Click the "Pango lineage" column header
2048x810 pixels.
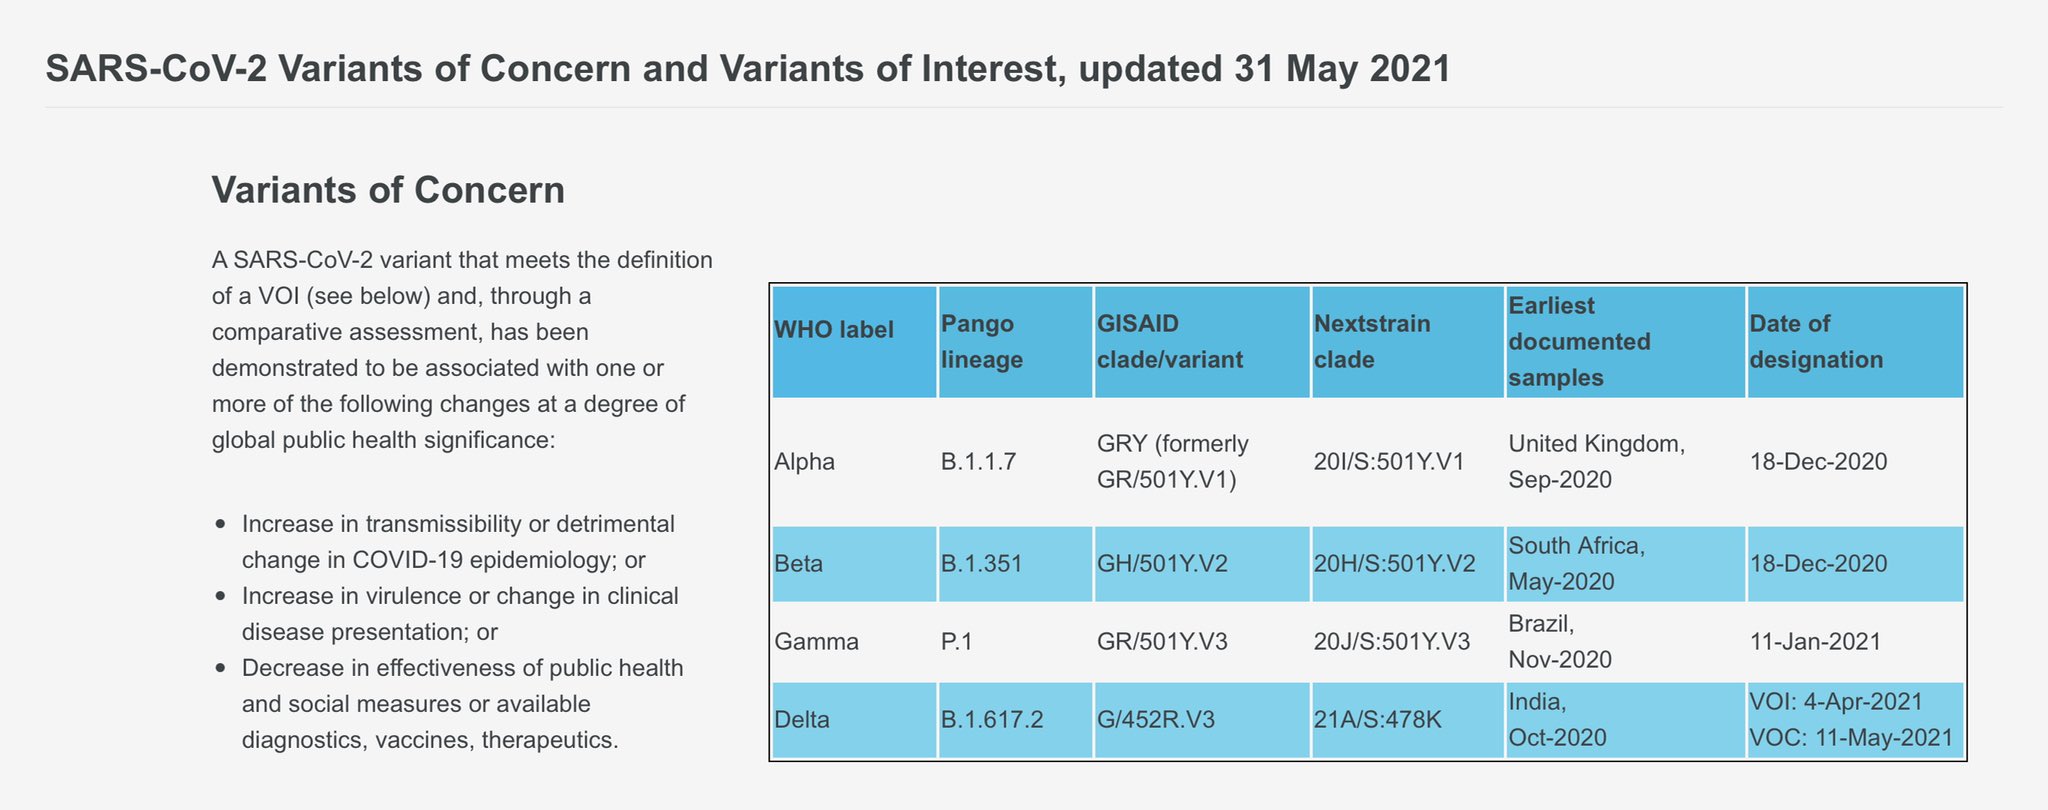(x=982, y=342)
